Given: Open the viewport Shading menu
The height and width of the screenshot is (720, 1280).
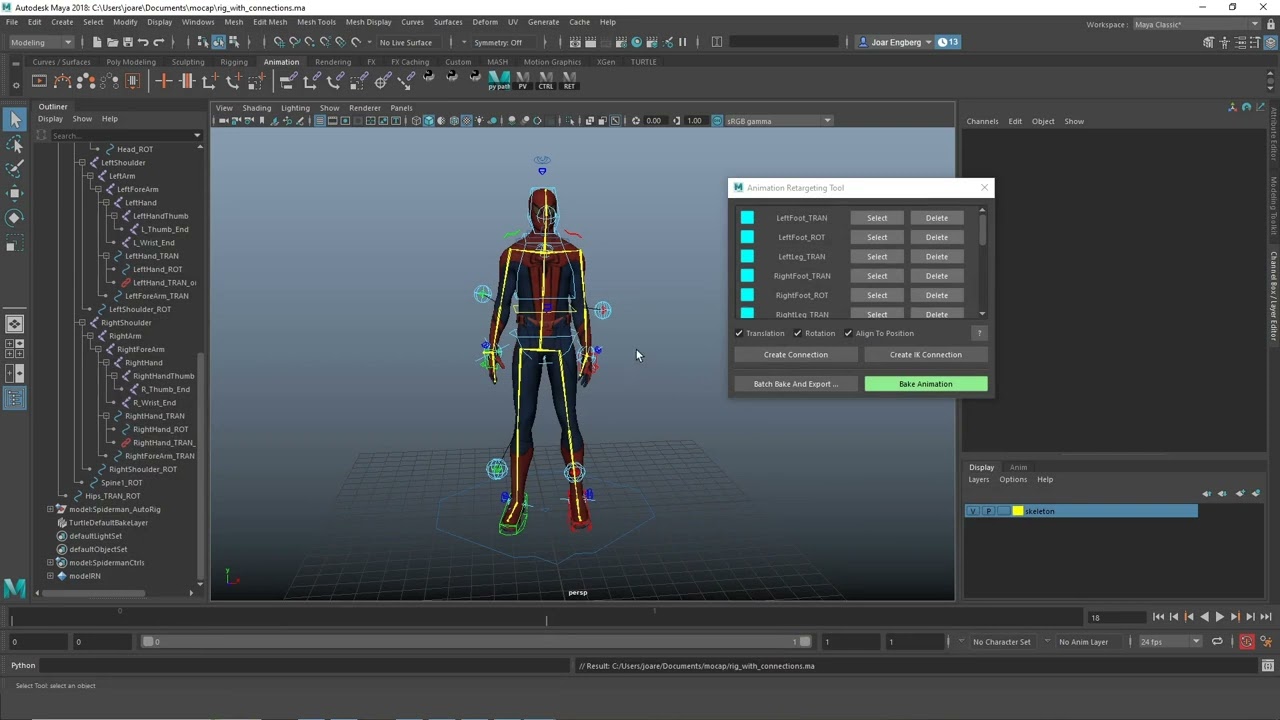Looking at the screenshot, I should click(x=256, y=108).
